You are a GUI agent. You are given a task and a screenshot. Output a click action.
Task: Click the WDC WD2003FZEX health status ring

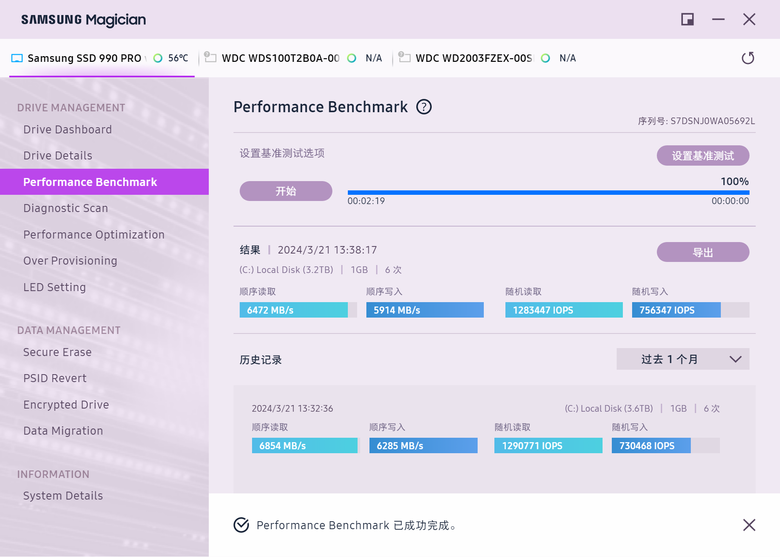(546, 58)
